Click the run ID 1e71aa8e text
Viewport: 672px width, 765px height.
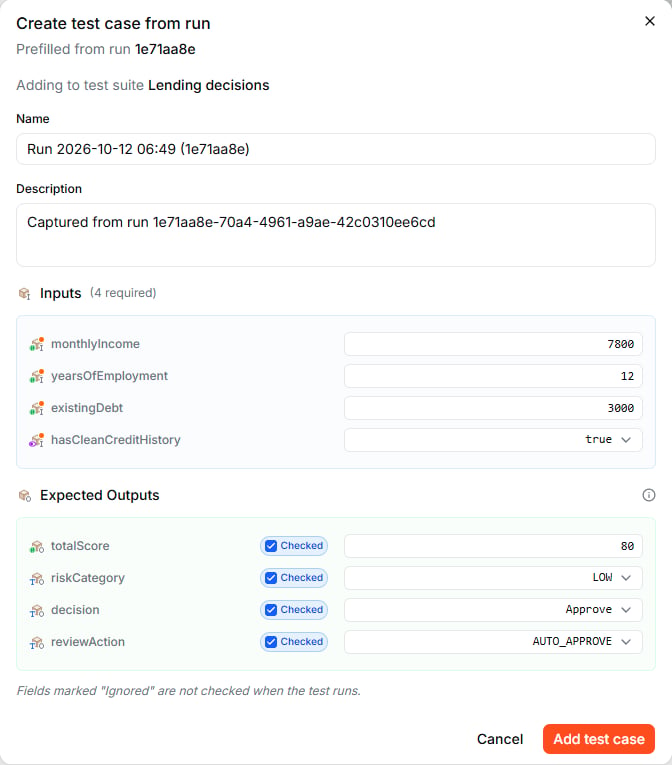tap(165, 49)
